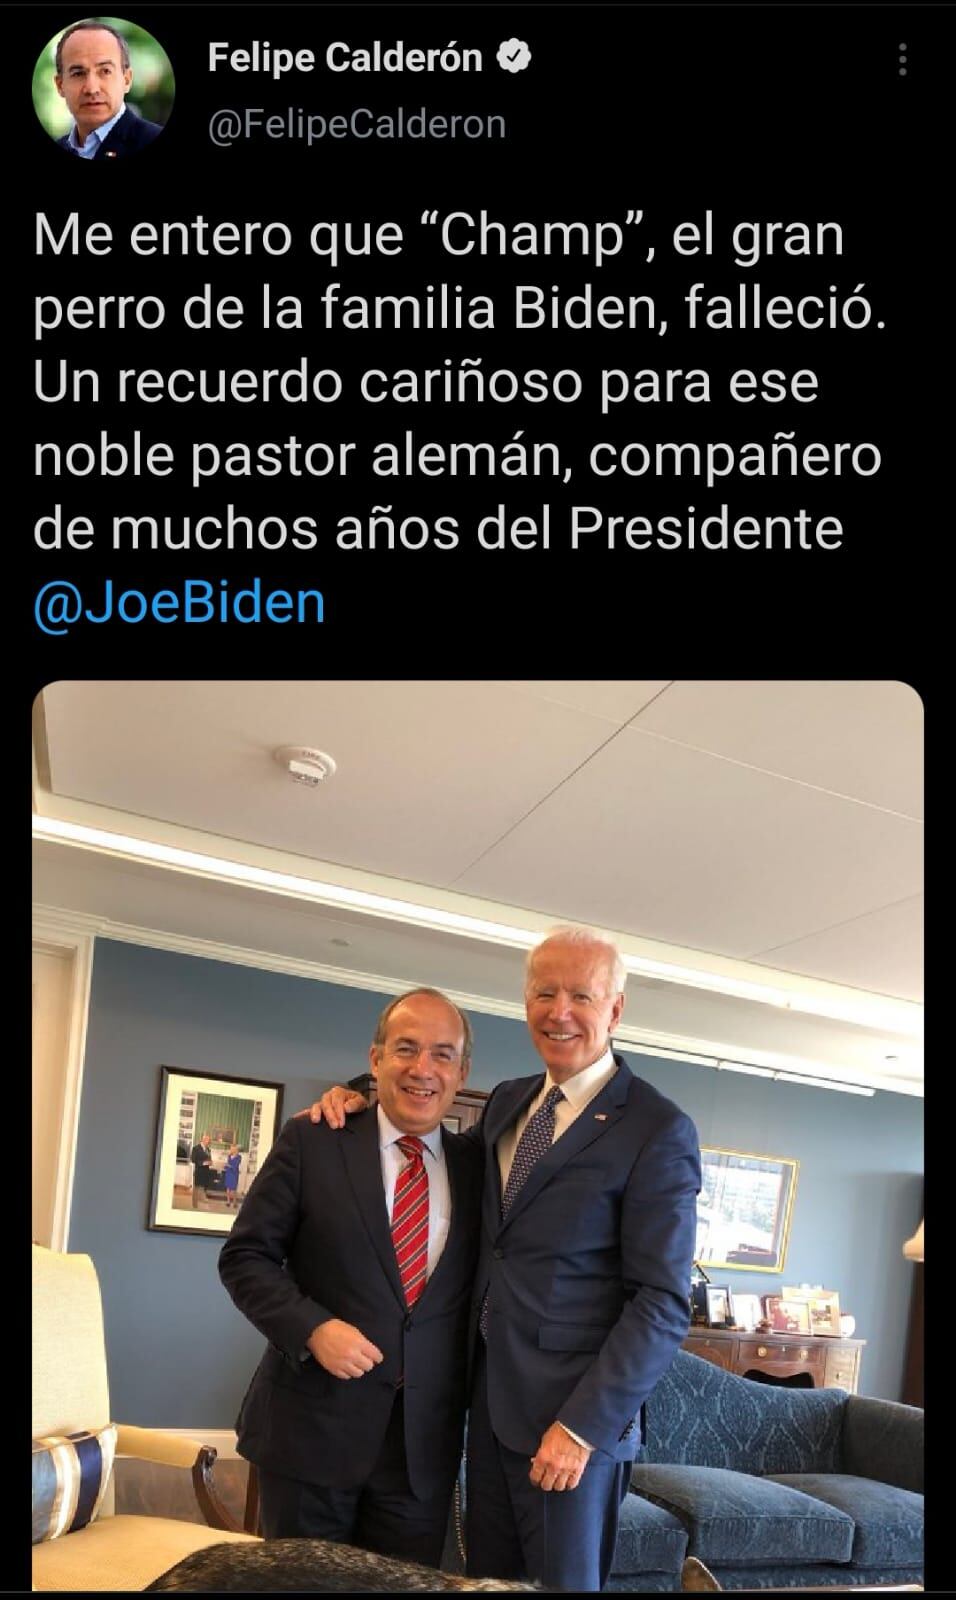Open the @JoeBiden mention
Screen dimensions: 956x1600
[179, 602]
